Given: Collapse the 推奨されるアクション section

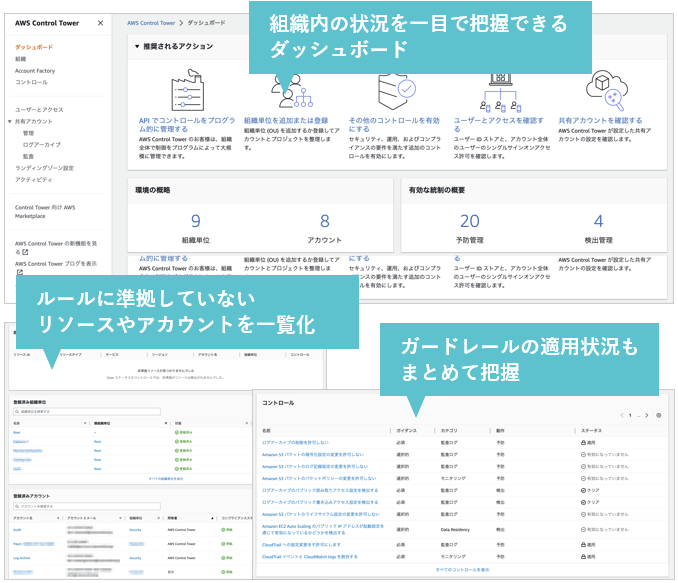Looking at the screenshot, I should click(x=137, y=46).
